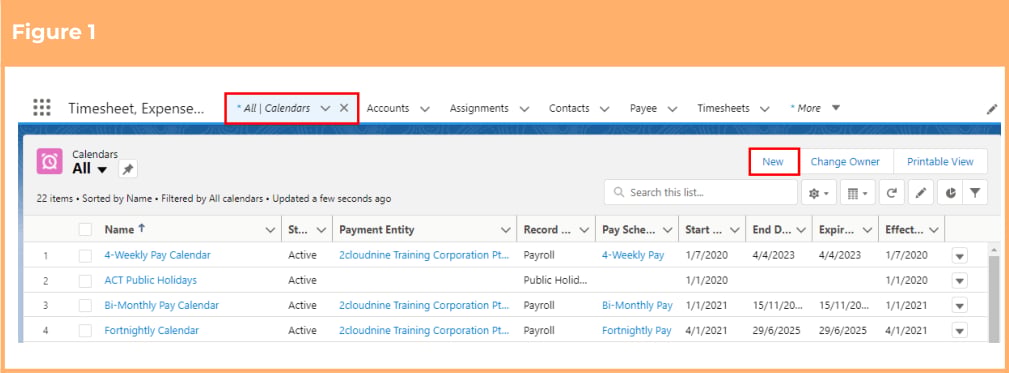
Task: Refresh the calendars list
Action: tap(891, 193)
